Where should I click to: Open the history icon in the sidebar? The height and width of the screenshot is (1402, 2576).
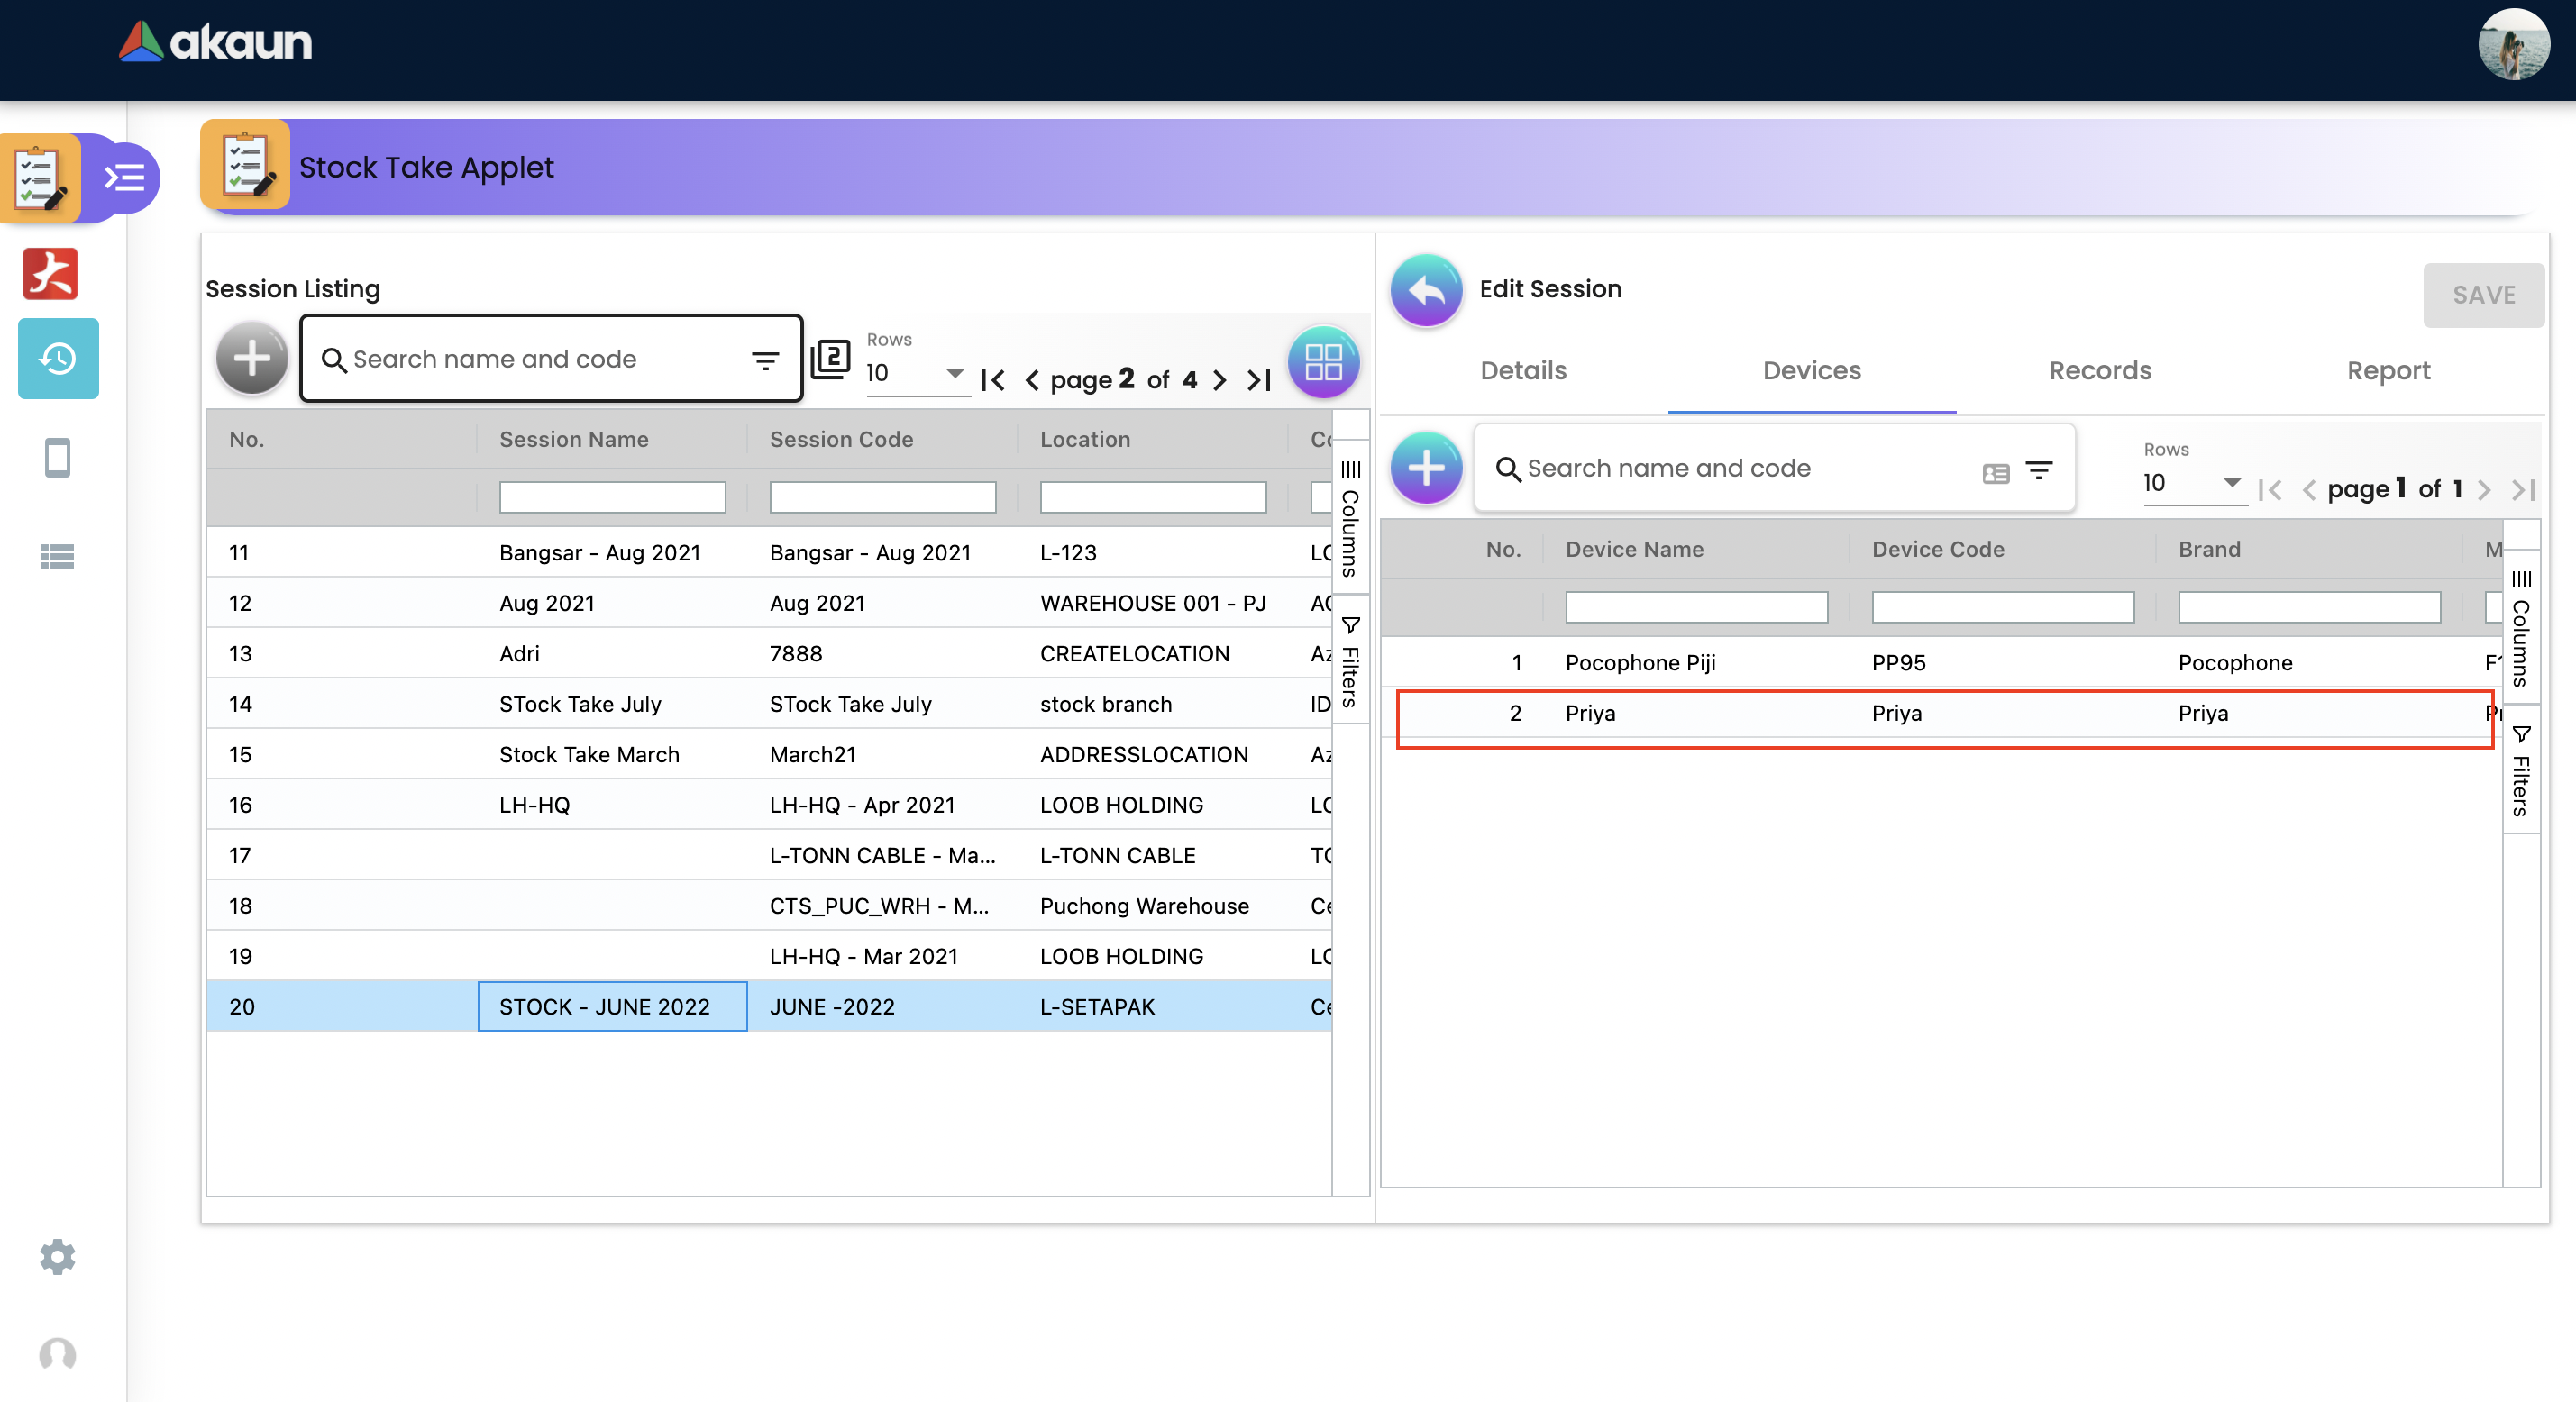[58, 358]
